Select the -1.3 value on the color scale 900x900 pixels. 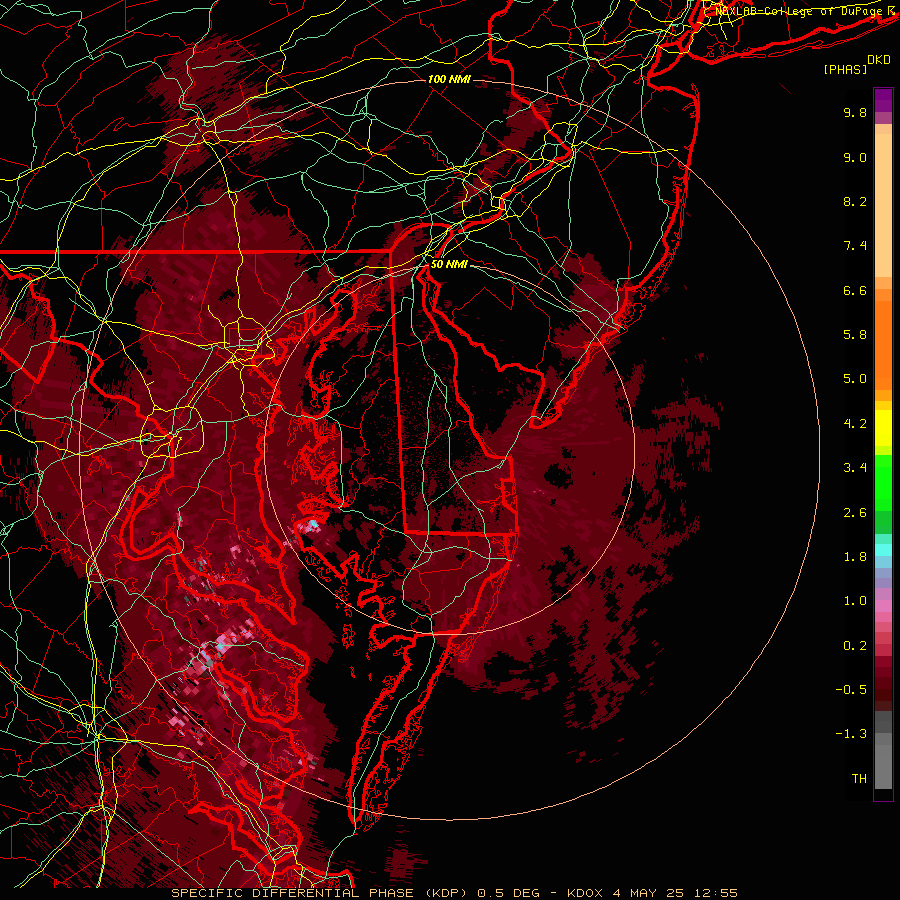[851, 734]
